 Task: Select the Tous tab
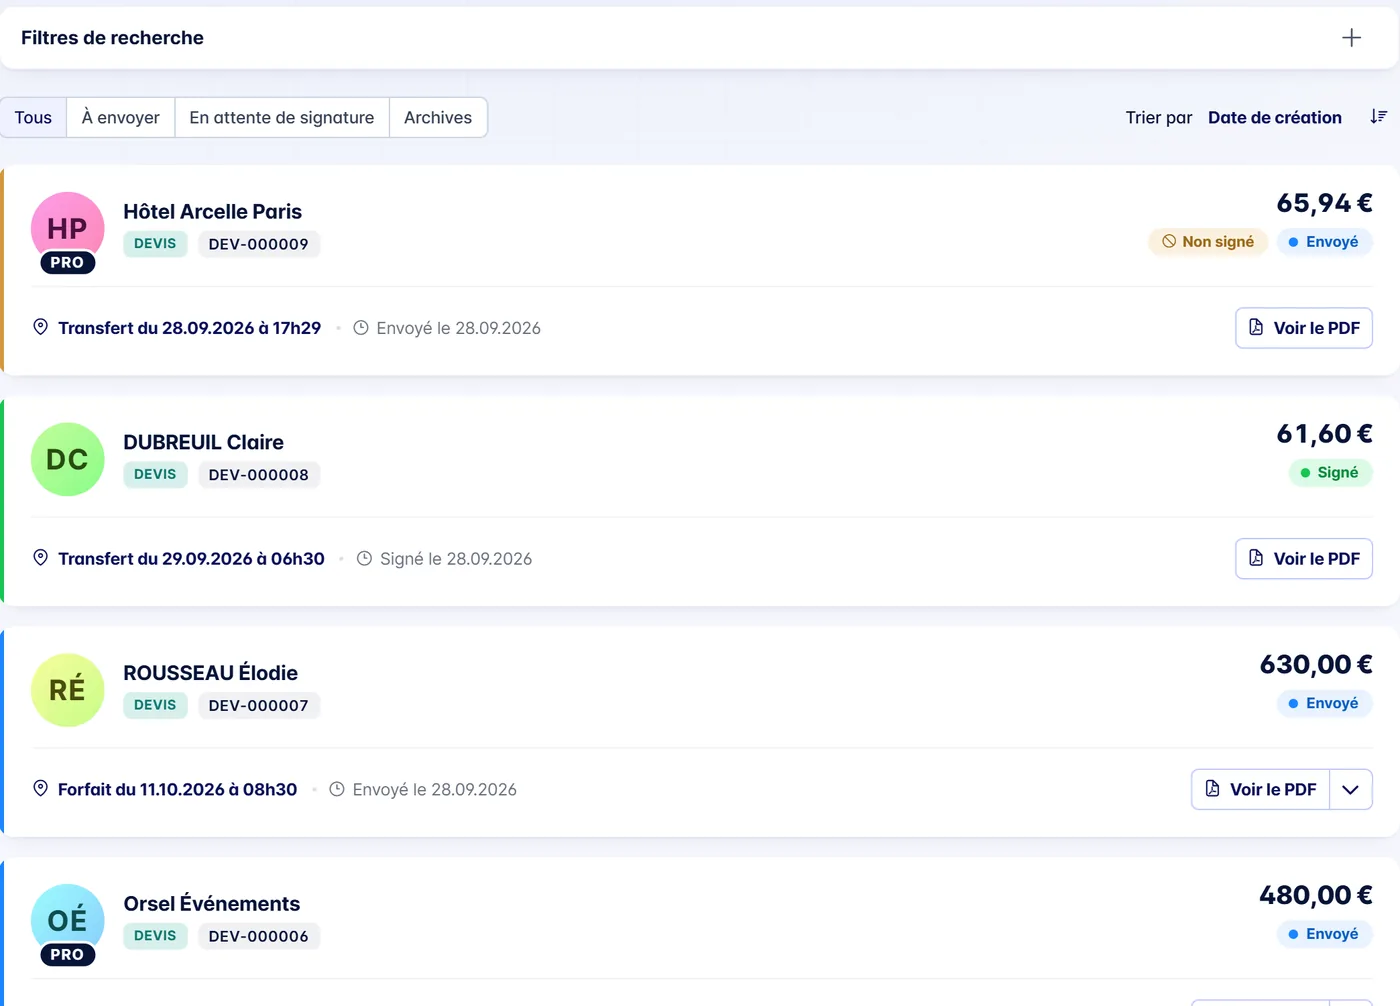(33, 117)
